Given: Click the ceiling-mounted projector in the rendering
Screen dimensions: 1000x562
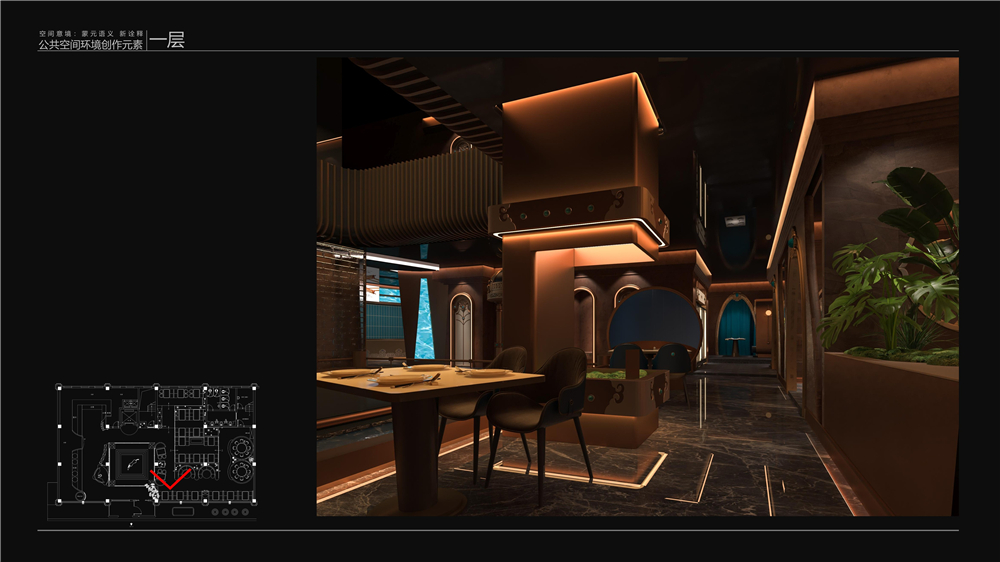Looking at the screenshot, I should point(737,219).
